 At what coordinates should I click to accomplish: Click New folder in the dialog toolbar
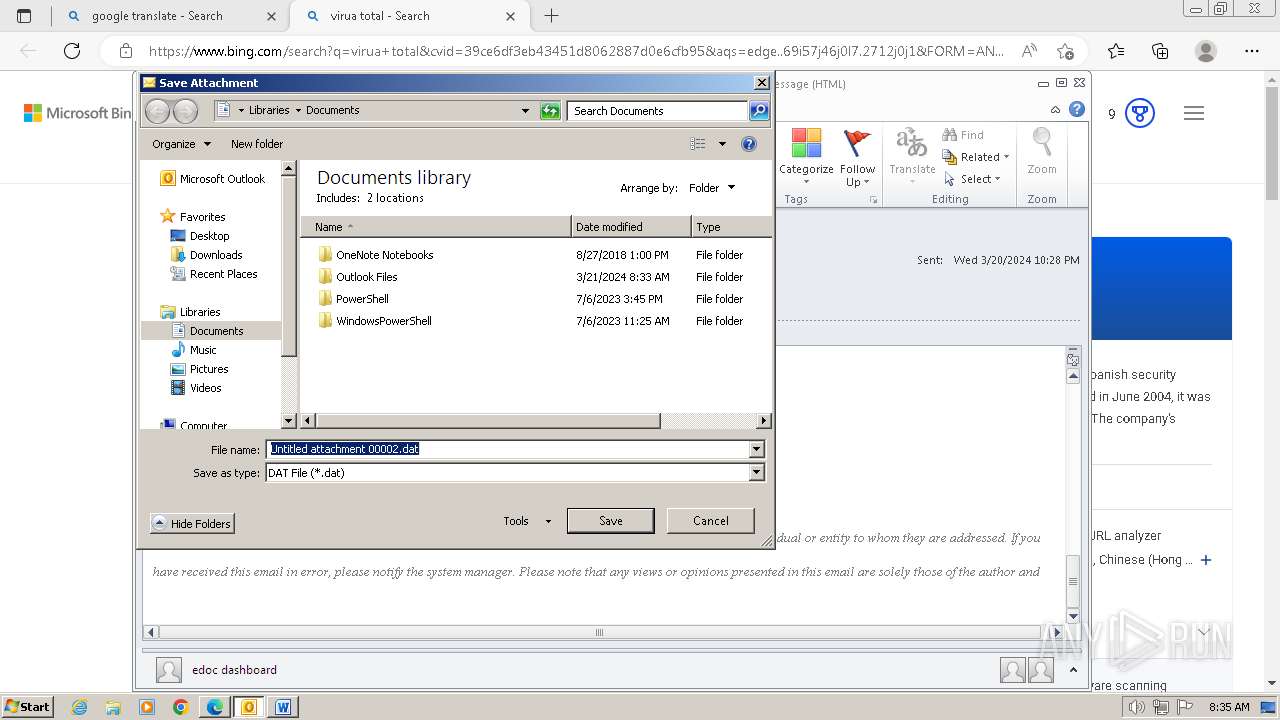click(x=257, y=144)
